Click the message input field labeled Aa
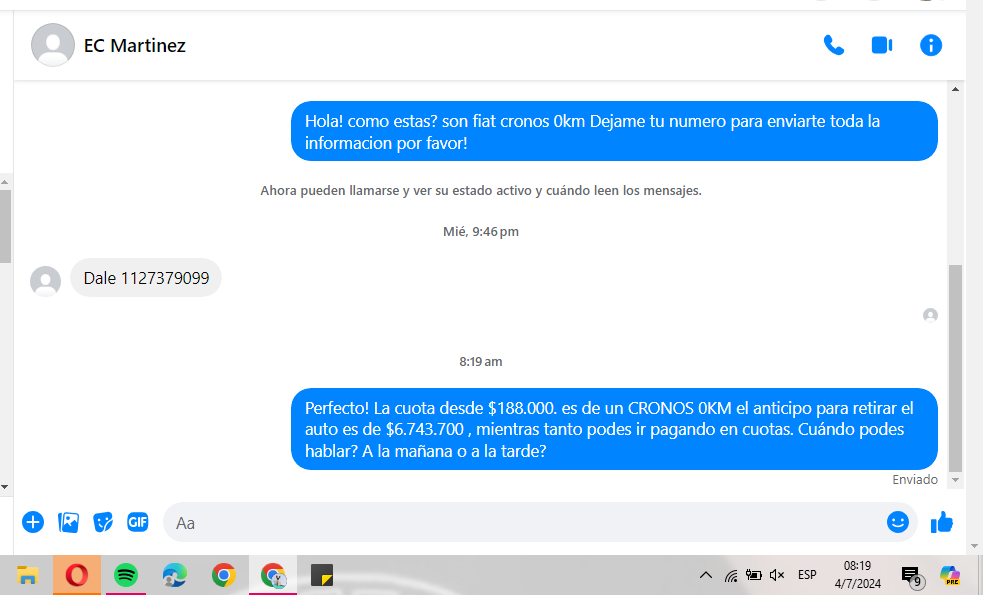Viewport: 983px width, 595px height. [520, 522]
